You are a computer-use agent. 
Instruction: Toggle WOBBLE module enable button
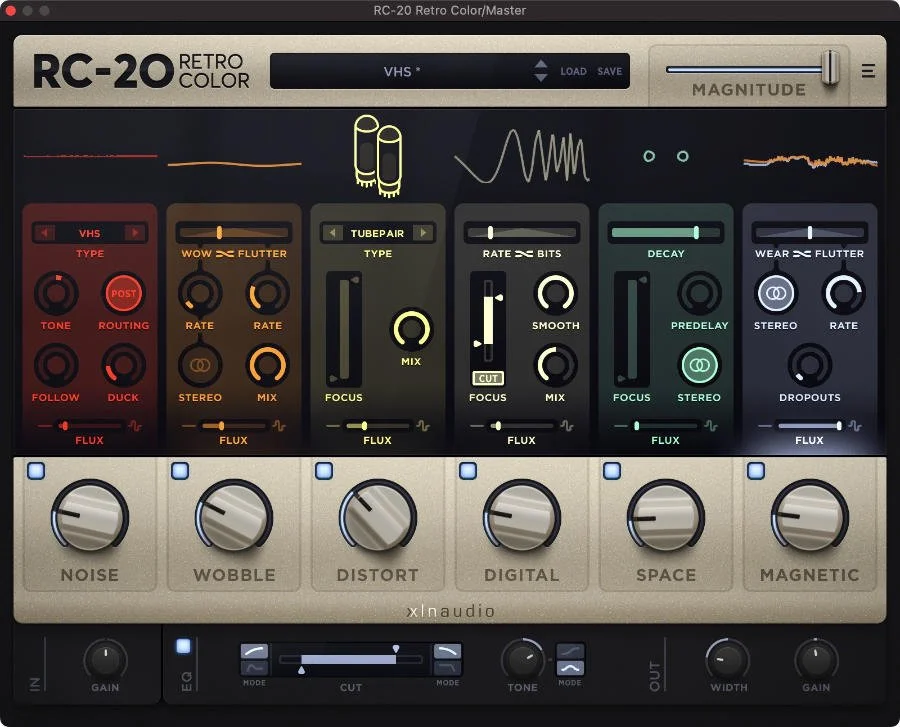pyautogui.click(x=180, y=471)
